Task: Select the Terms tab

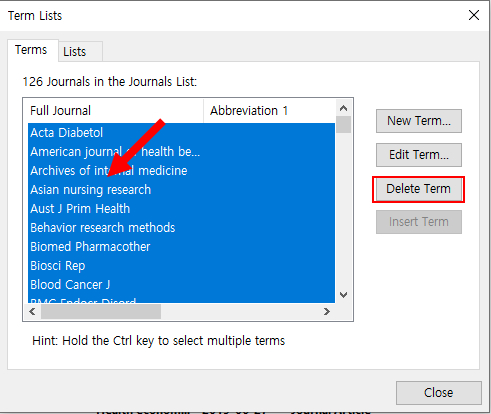Action: click(31, 50)
